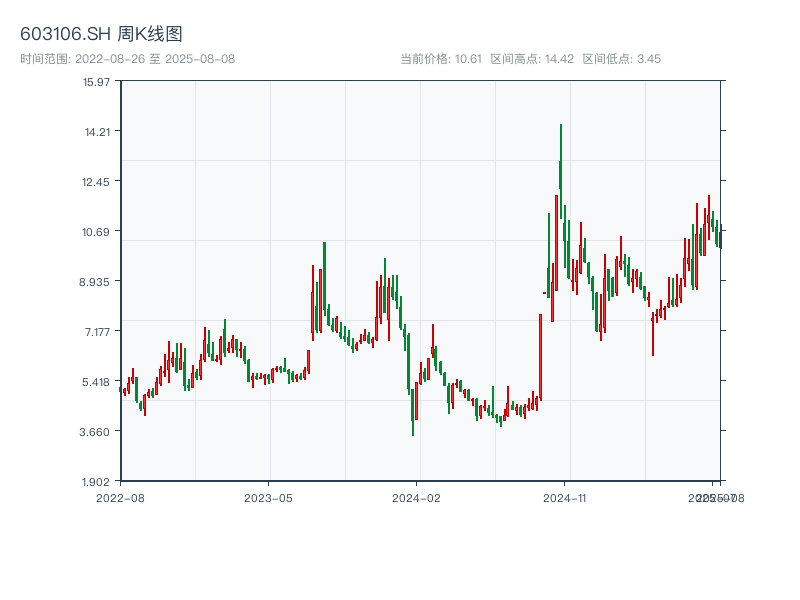
Task: Click x-axis label 2024-11
Action: tap(564, 498)
